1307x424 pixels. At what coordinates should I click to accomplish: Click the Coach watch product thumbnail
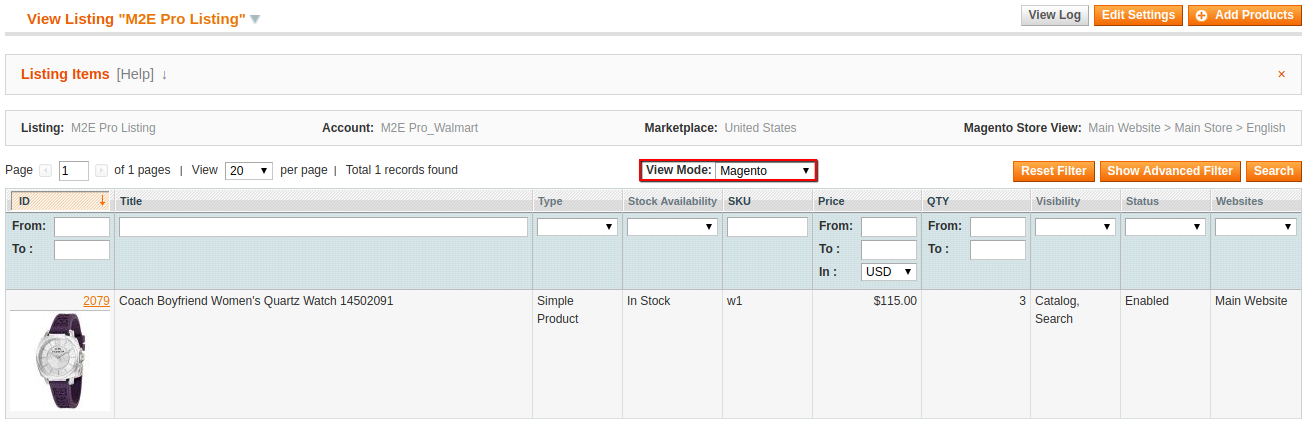pyautogui.click(x=60, y=362)
